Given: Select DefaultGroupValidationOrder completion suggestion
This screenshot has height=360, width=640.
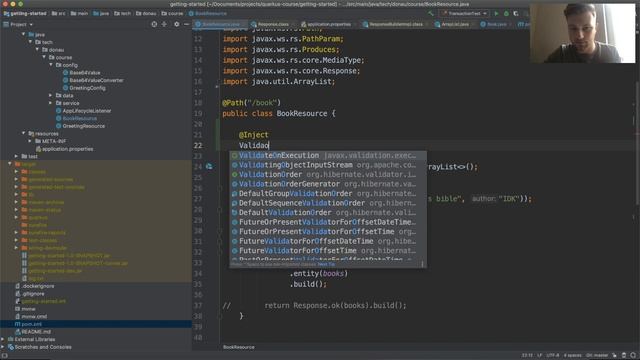Looking at the screenshot, I should pyautogui.click(x=328, y=193).
